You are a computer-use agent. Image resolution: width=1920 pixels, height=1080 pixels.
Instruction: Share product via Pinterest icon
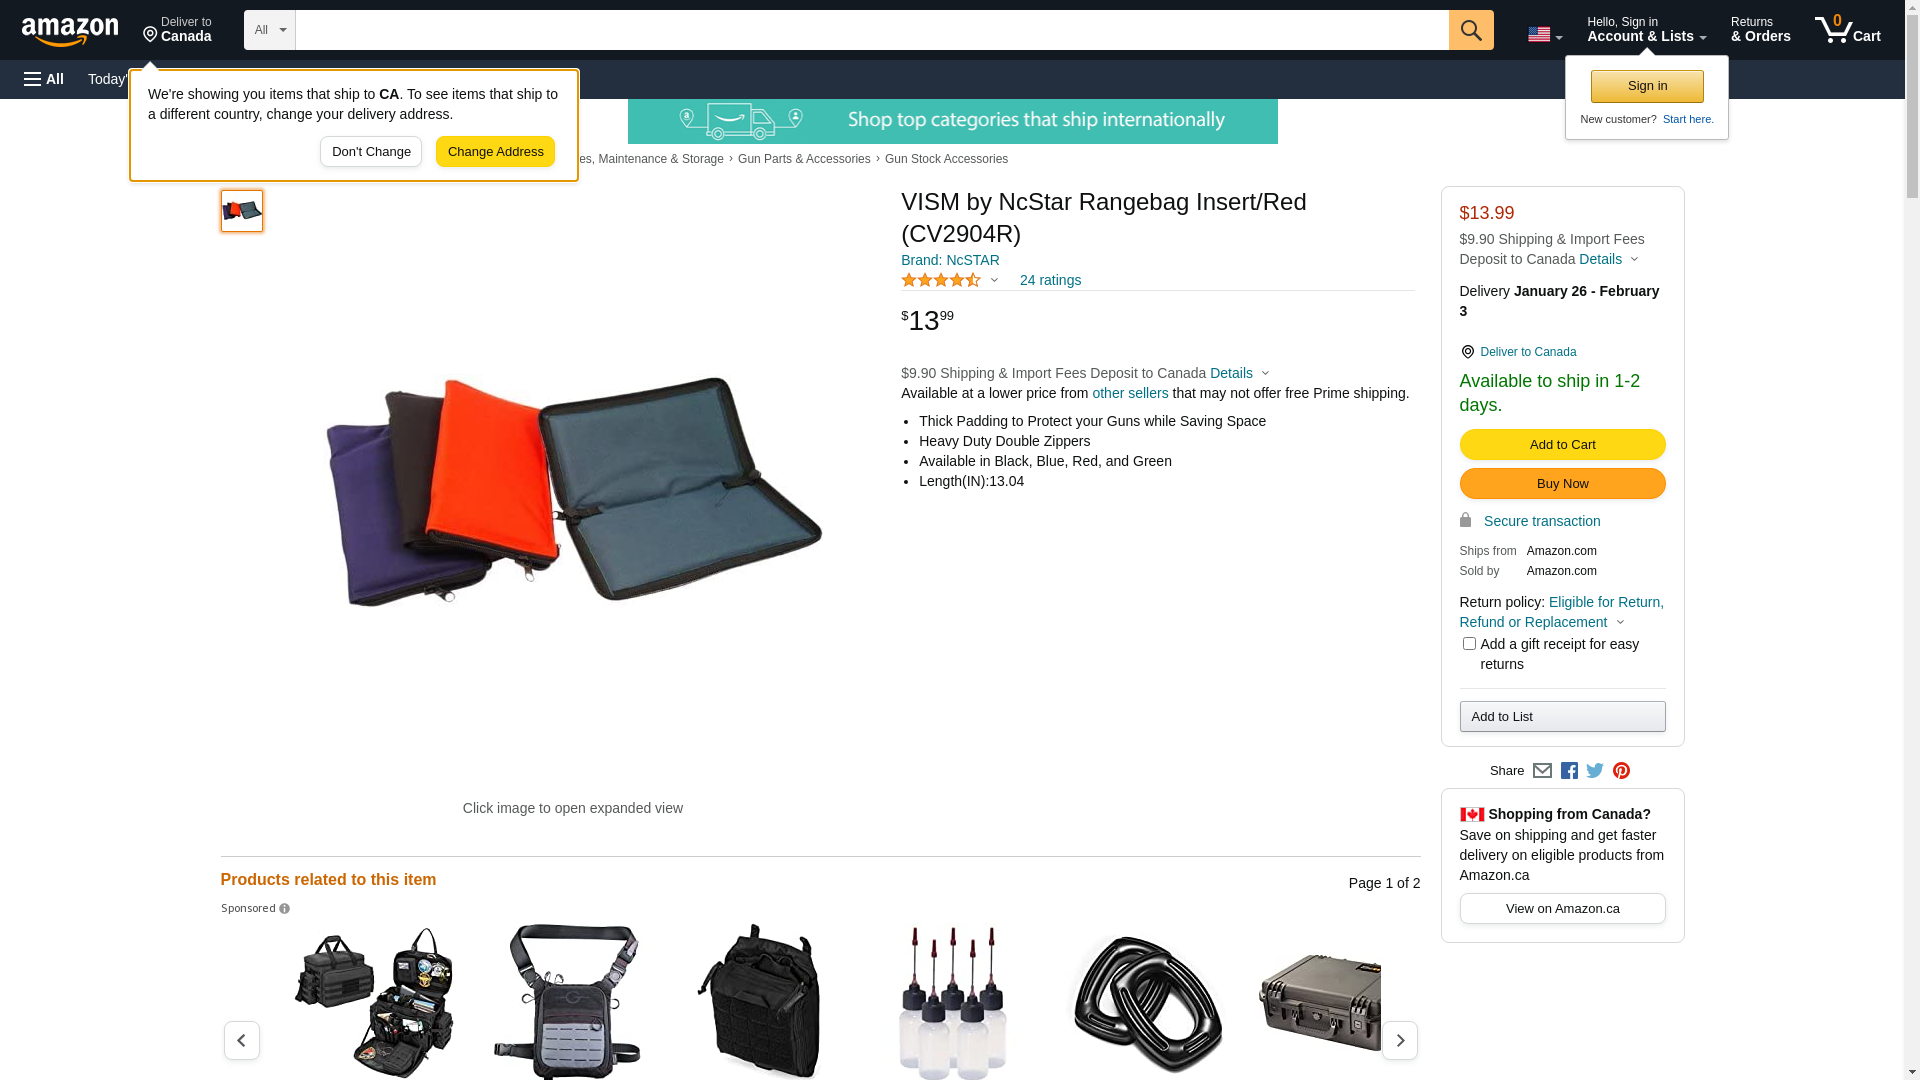(1621, 771)
